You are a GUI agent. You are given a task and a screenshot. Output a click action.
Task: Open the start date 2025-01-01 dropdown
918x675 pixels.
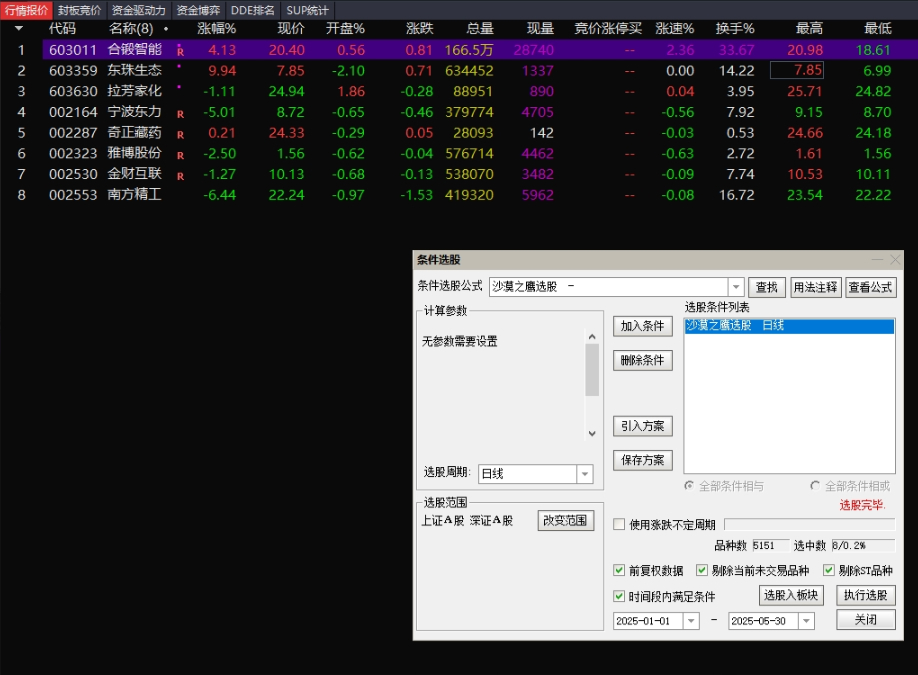tap(691, 621)
